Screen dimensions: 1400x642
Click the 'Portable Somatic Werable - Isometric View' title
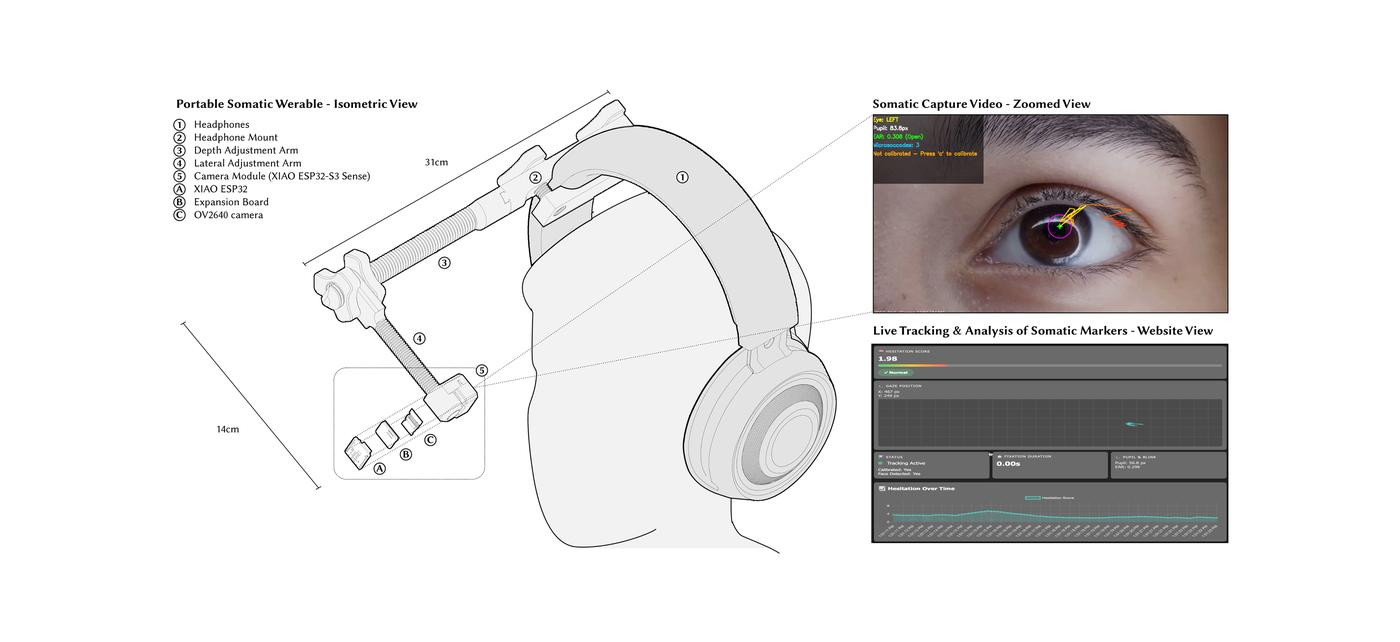(297, 104)
